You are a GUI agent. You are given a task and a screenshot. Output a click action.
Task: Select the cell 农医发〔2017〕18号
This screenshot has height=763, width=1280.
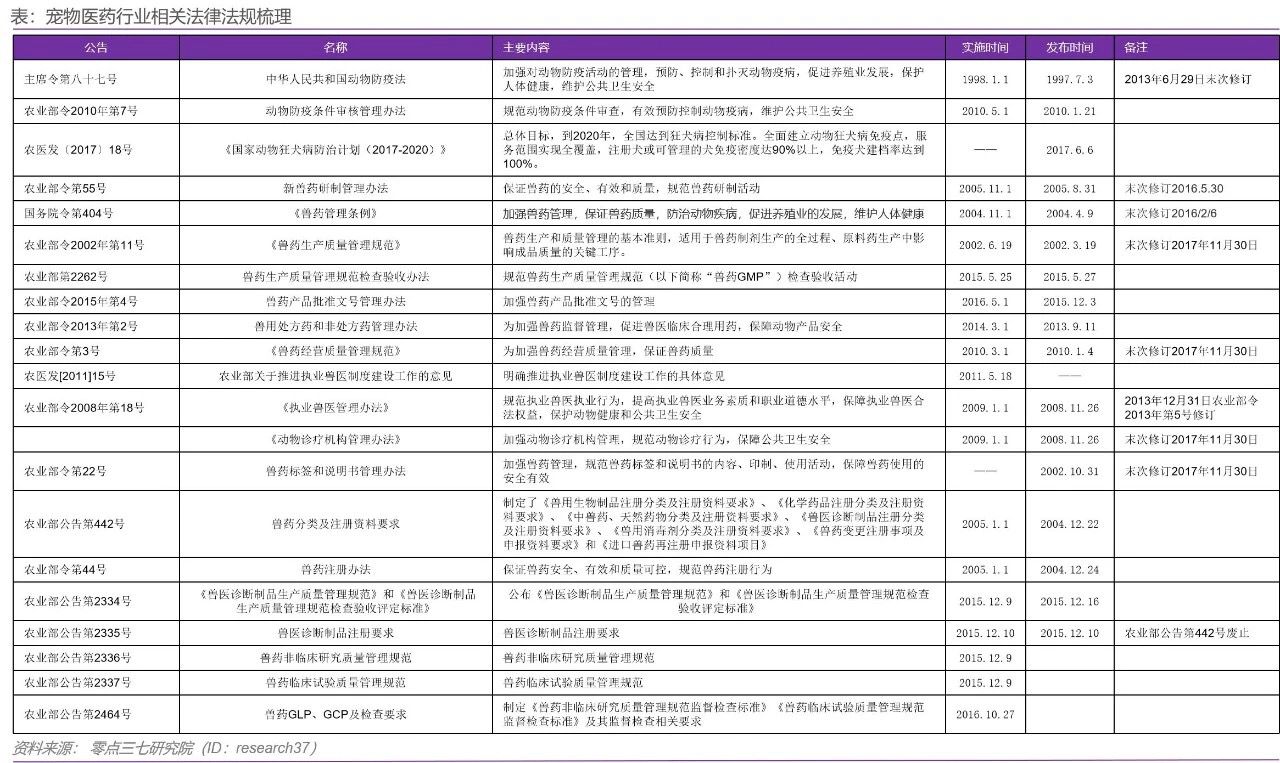(78, 150)
